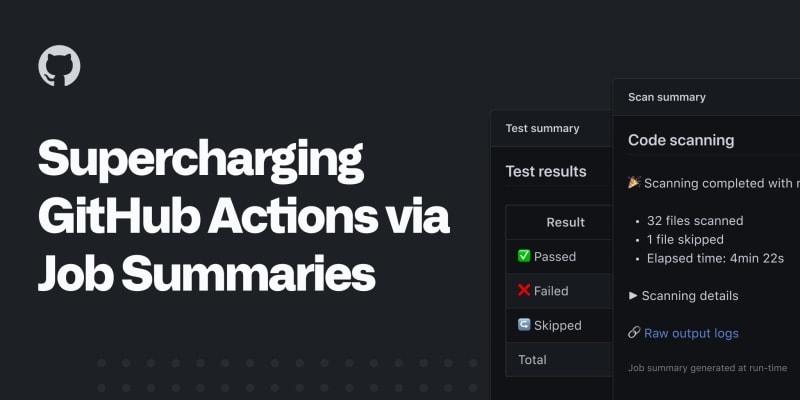This screenshot has width=800, height=400.
Task: Click the red Failed cross icon
Action: [524, 291]
